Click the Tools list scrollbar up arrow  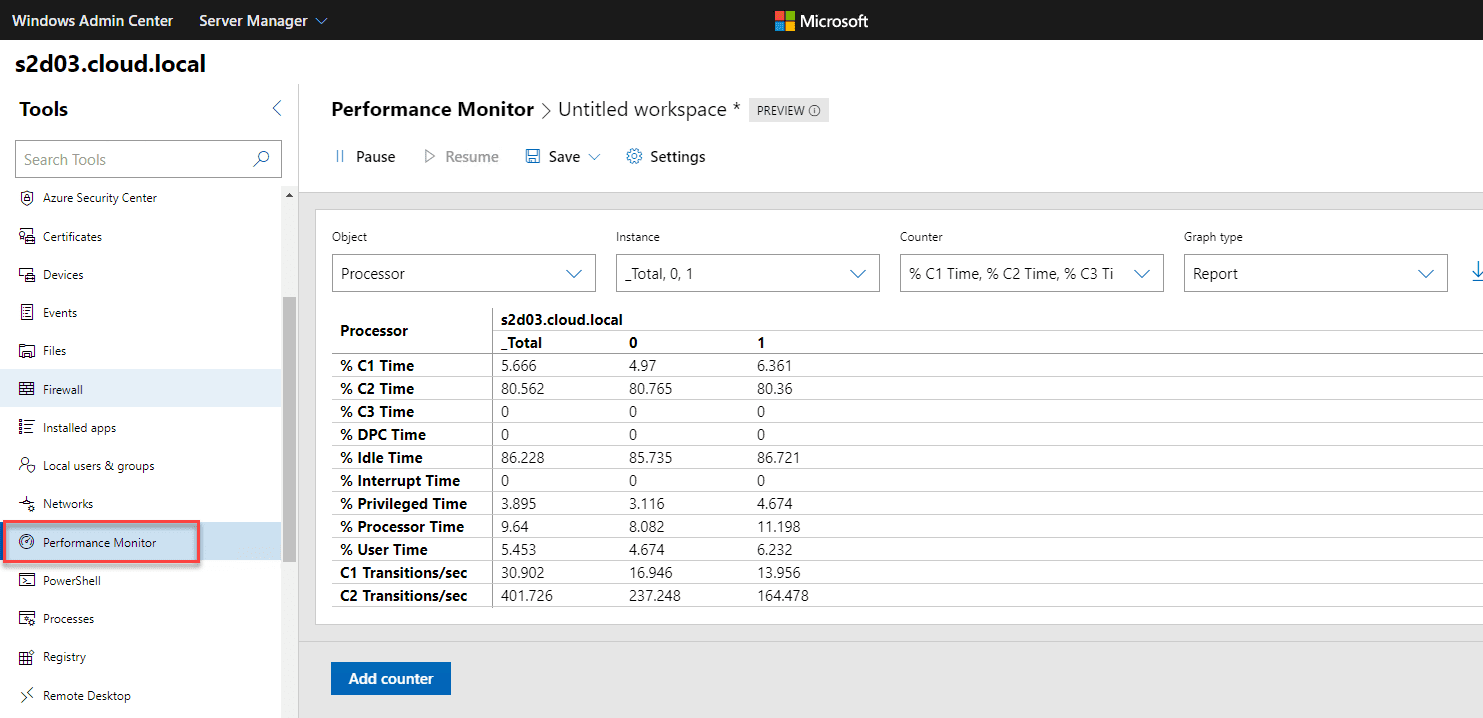[x=290, y=196]
